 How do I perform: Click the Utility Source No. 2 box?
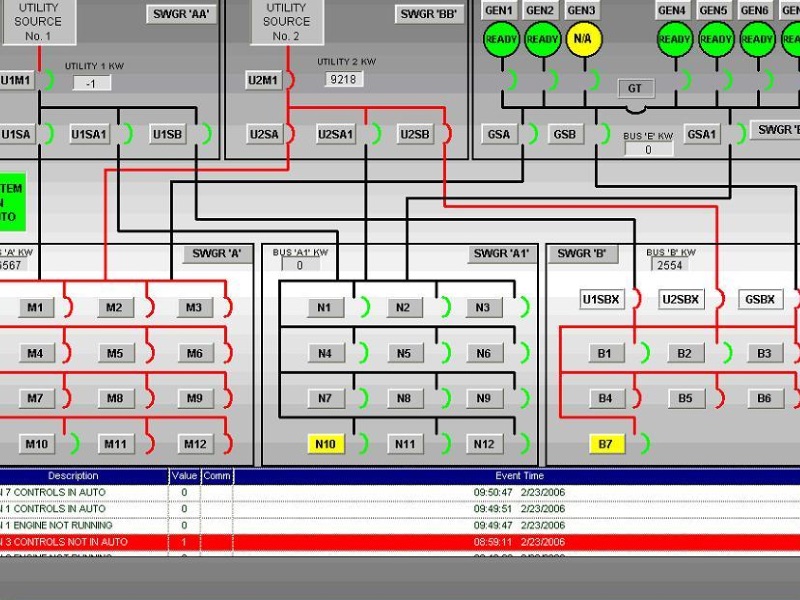click(286, 21)
